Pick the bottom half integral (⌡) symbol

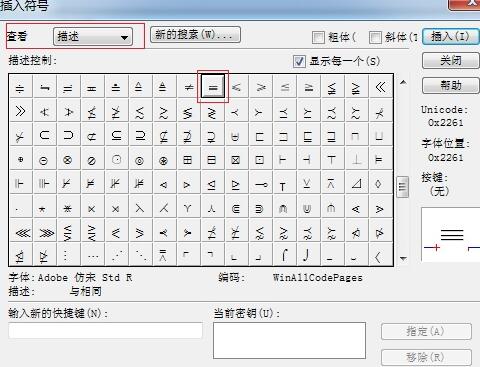click(309, 255)
